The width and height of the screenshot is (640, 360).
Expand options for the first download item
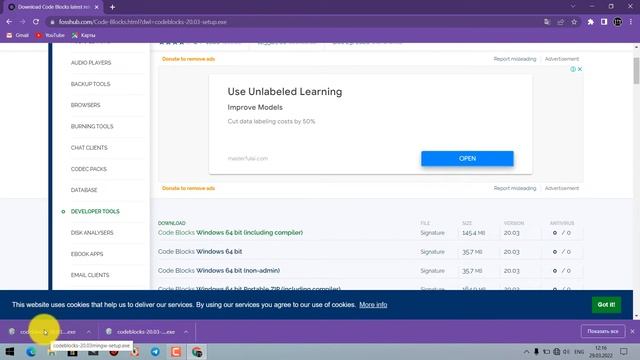point(89,332)
